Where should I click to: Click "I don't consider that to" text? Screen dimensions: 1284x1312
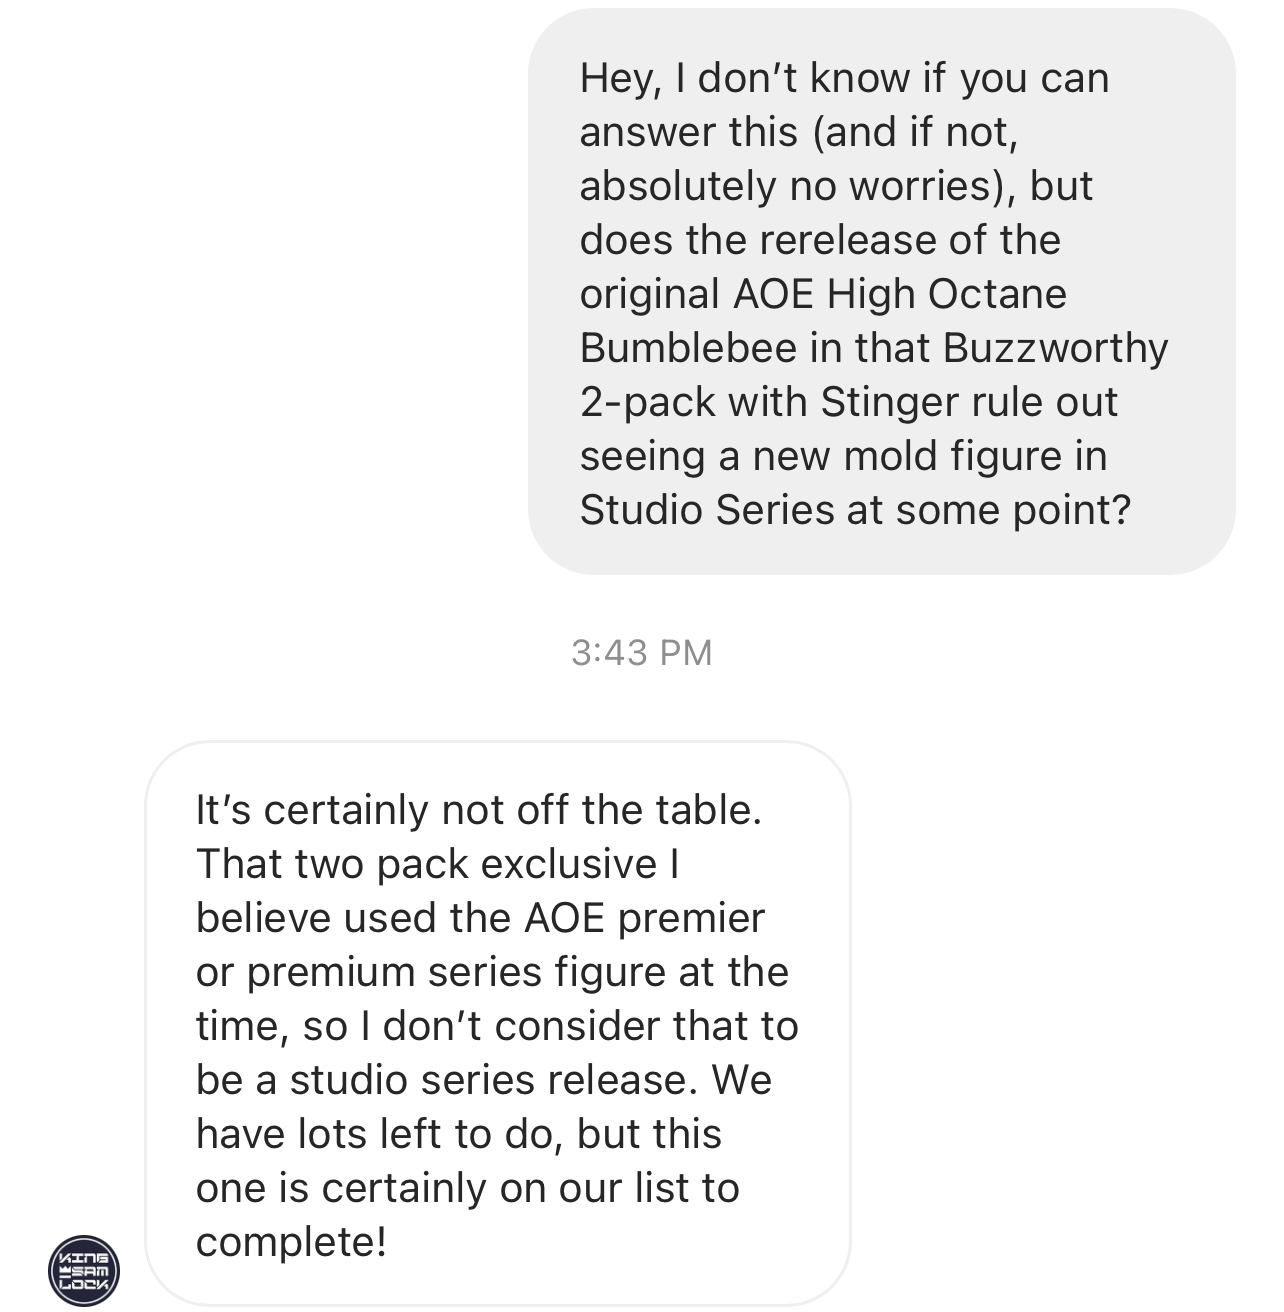tap(590, 1026)
